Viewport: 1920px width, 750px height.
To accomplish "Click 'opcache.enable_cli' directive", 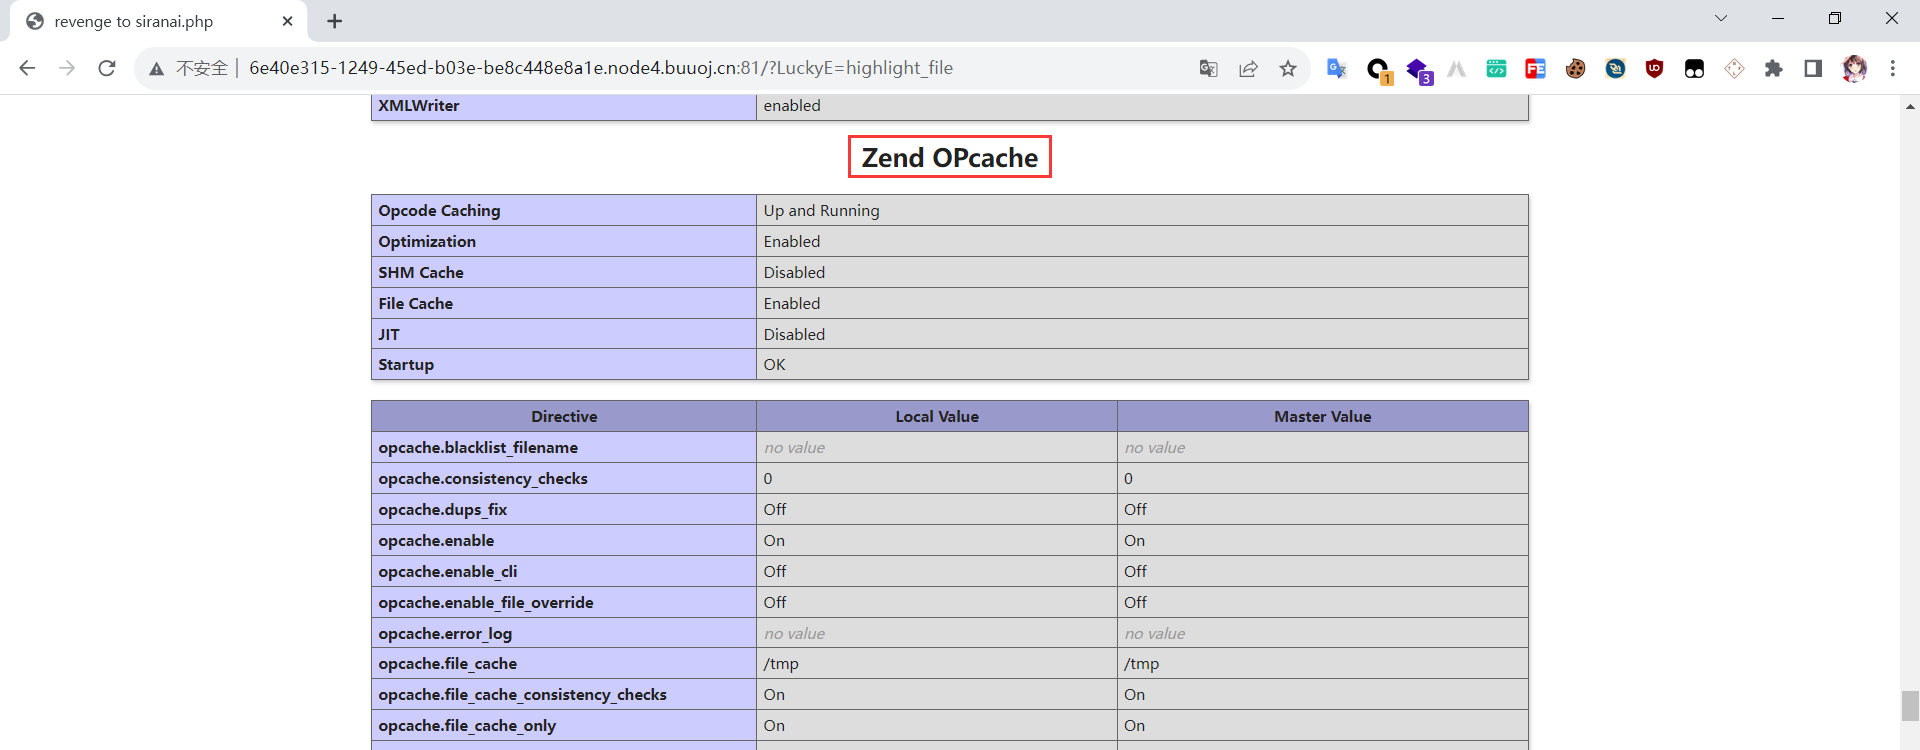I will tap(448, 571).
